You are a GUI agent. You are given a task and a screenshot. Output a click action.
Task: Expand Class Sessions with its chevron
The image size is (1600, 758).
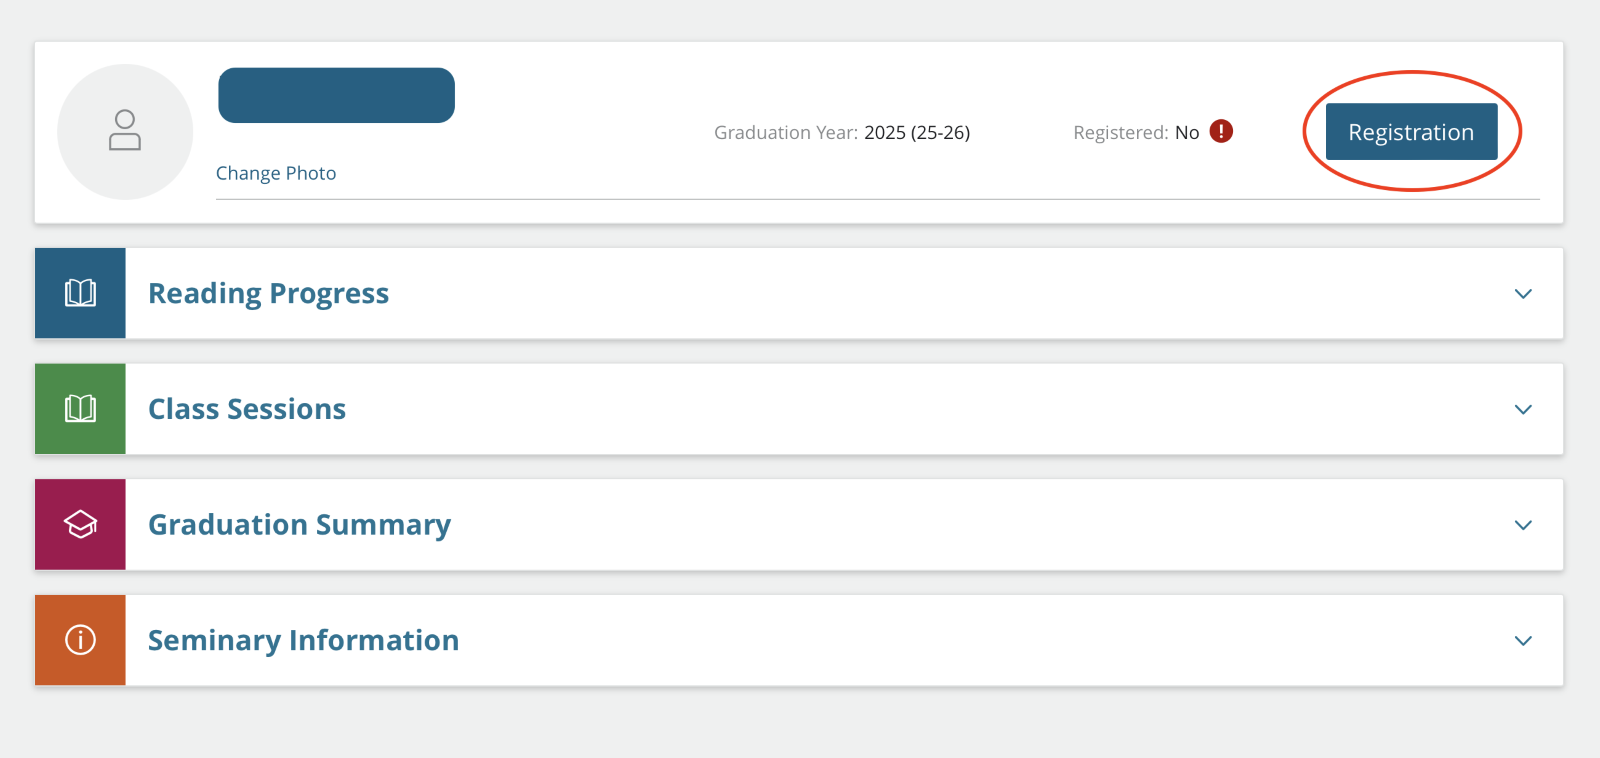coord(1523,410)
